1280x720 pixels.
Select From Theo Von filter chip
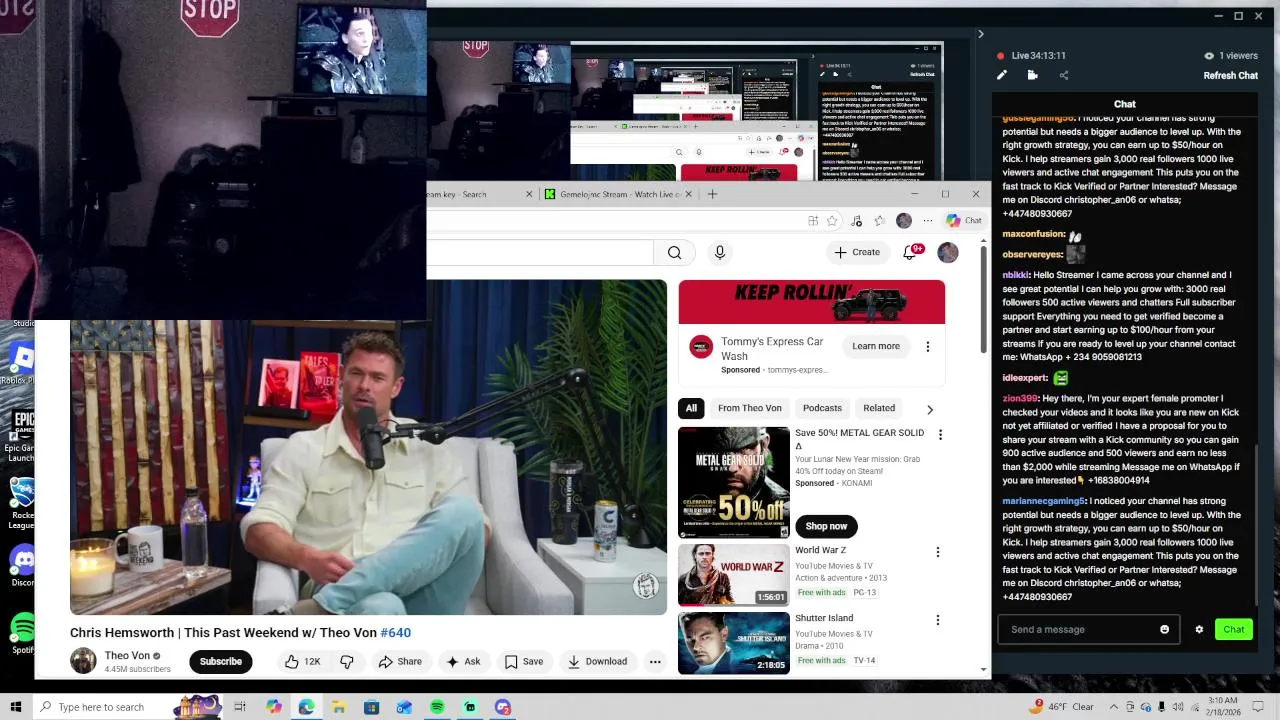[x=749, y=408]
